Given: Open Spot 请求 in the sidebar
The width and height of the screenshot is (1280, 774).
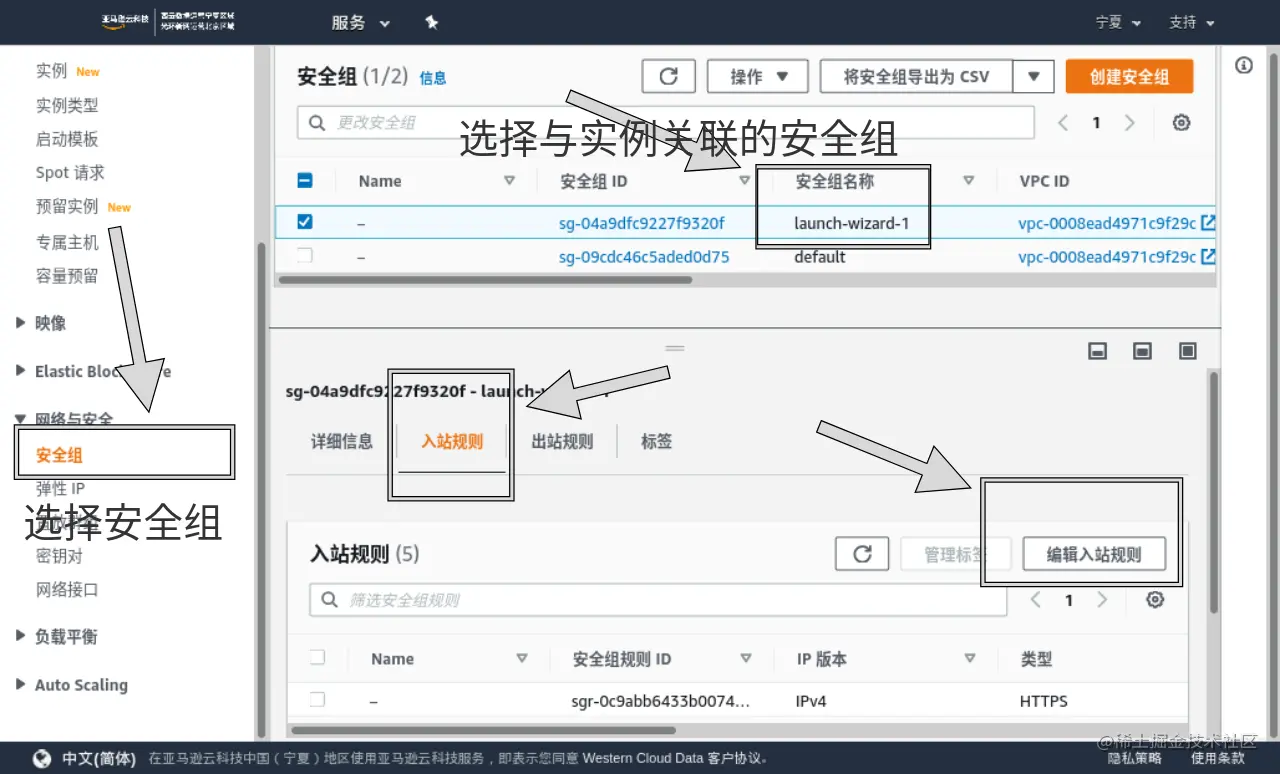Looking at the screenshot, I should tap(70, 173).
